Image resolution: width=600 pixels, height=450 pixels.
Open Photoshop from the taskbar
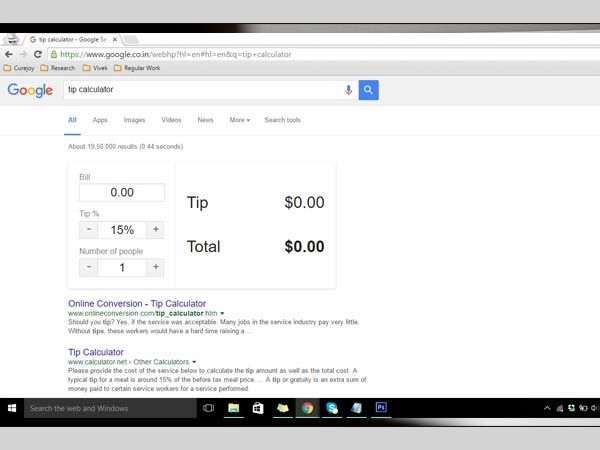381,408
